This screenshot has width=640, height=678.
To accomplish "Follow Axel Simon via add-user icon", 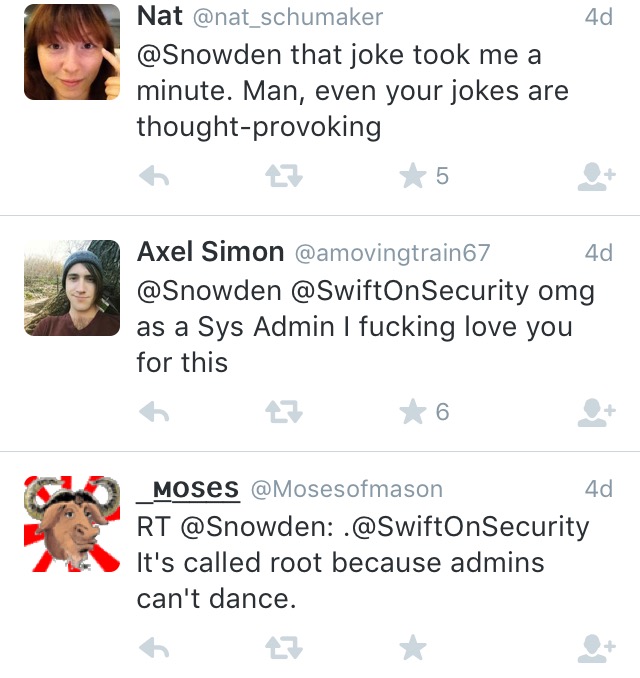I will (x=595, y=411).
